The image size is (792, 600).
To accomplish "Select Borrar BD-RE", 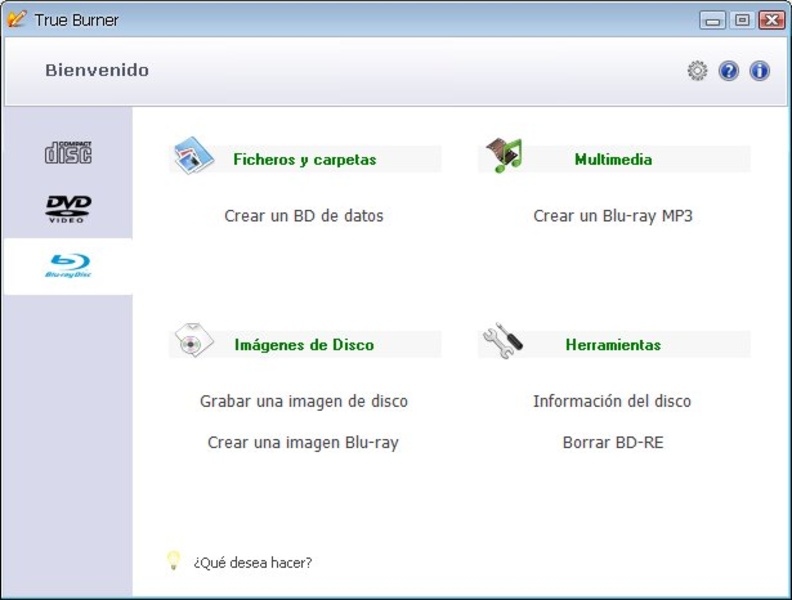I will (x=613, y=442).
